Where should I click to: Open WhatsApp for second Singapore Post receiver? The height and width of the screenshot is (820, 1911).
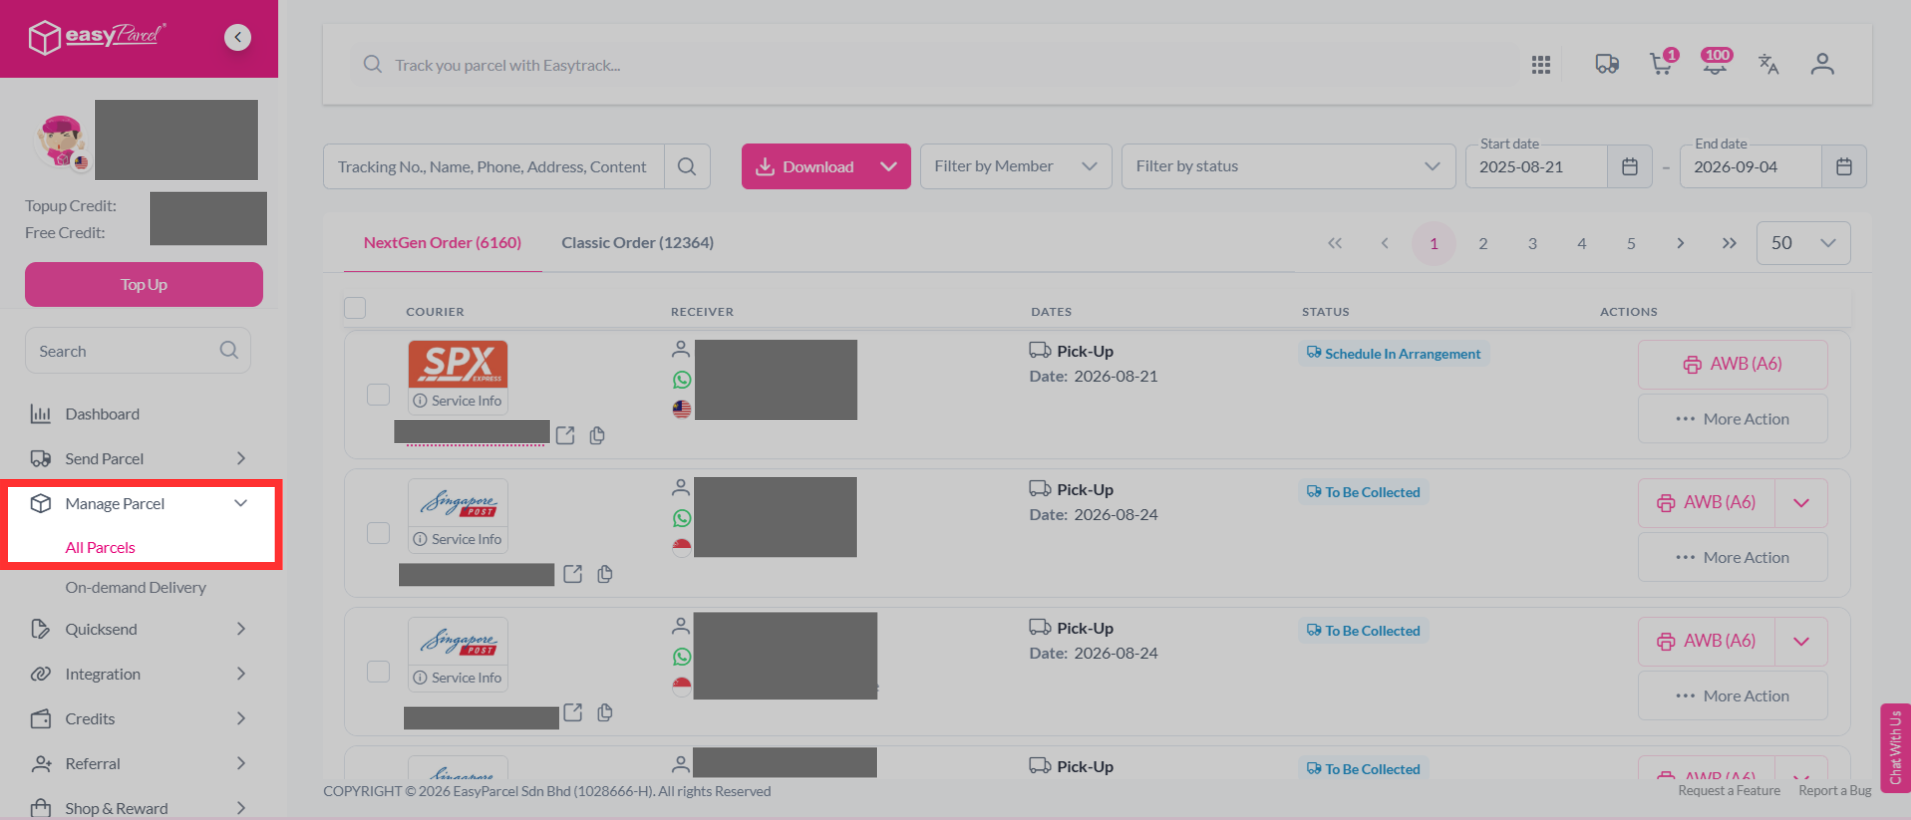(682, 657)
